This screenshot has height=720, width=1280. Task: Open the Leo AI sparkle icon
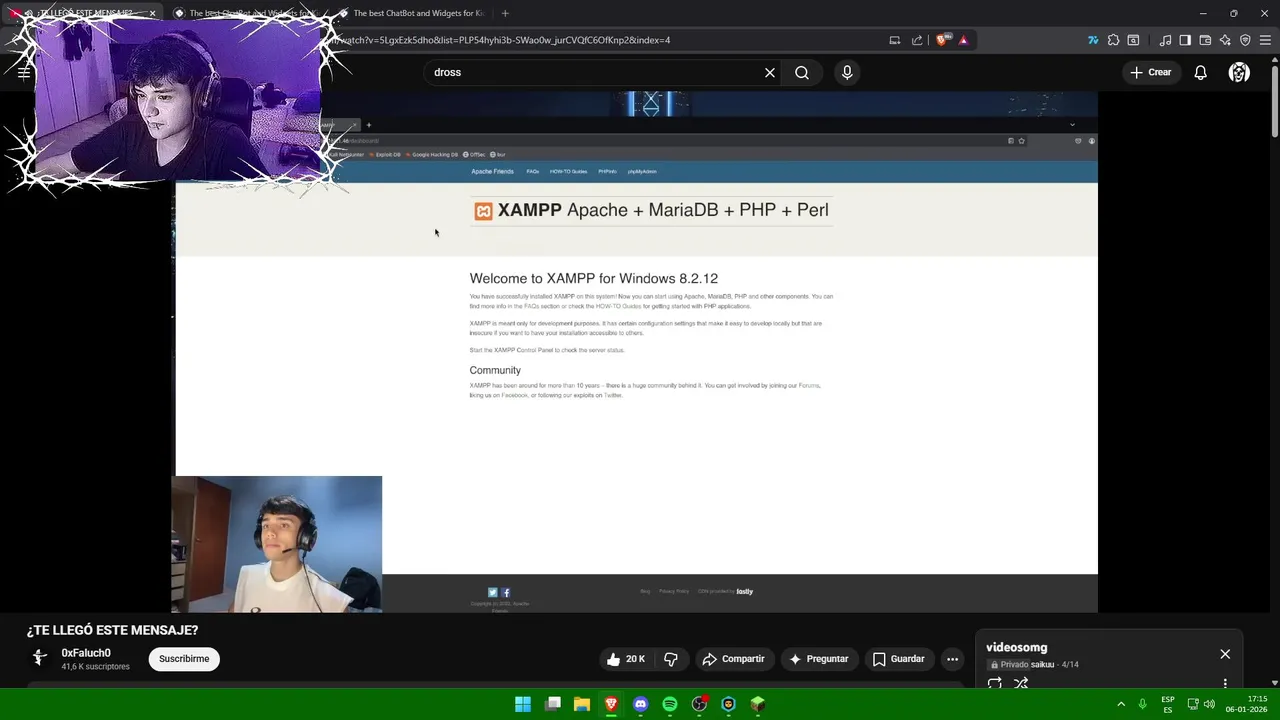[x=1225, y=41]
